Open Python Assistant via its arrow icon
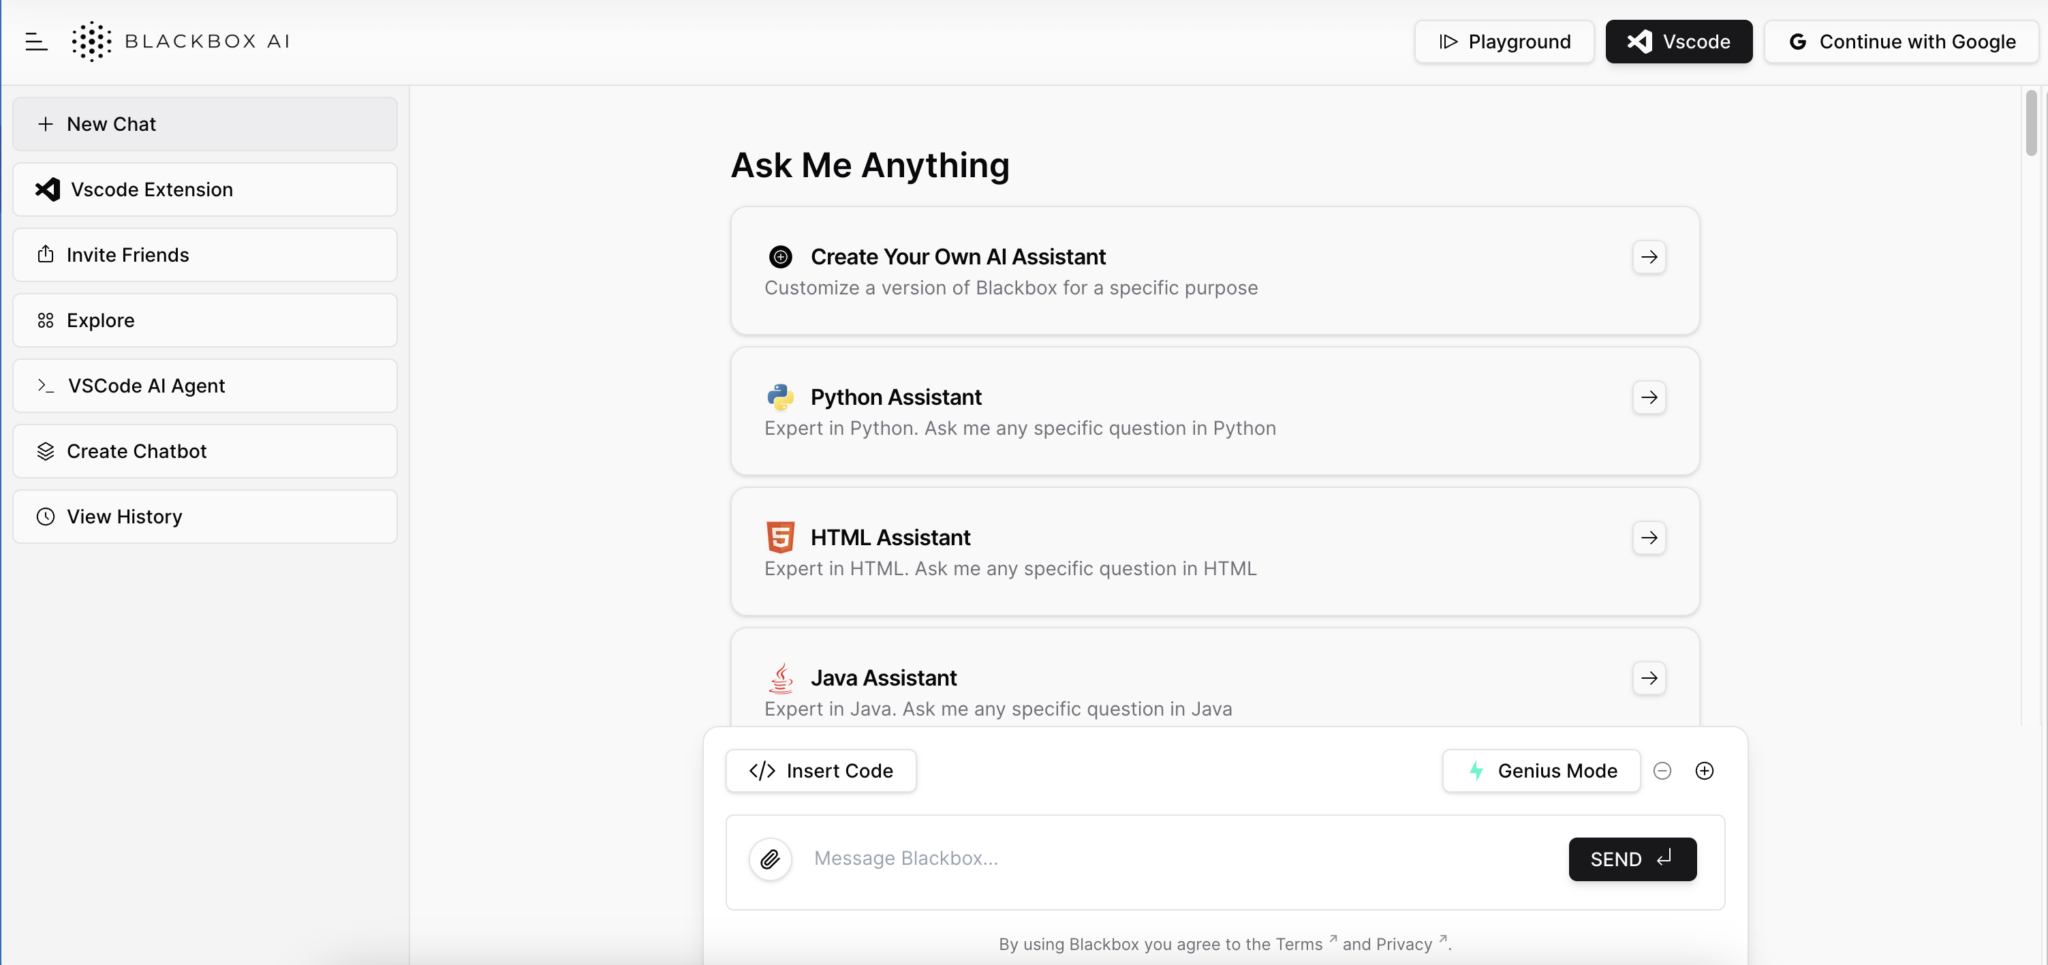 1648,397
